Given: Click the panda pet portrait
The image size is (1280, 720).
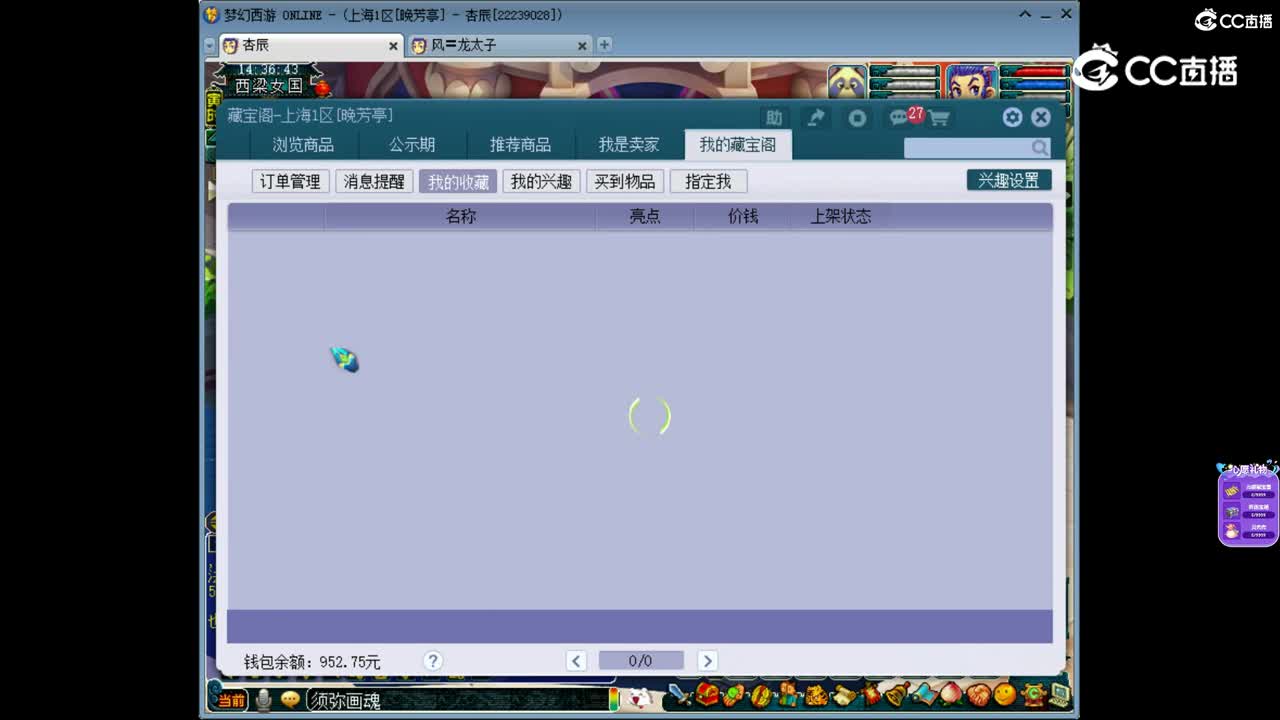Looking at the screenshot, I should [847, 82].
